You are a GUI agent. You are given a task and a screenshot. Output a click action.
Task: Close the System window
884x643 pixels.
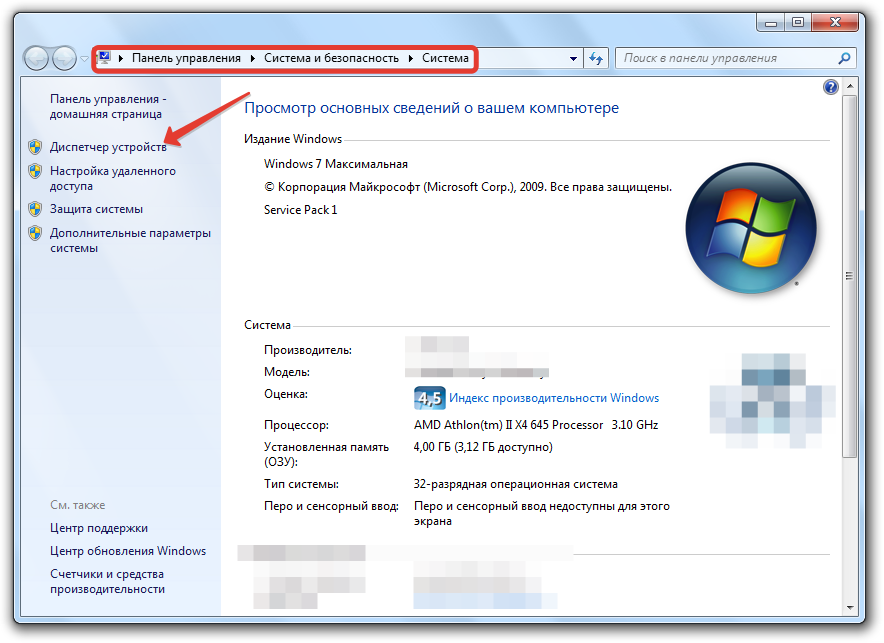click(835, 23)
